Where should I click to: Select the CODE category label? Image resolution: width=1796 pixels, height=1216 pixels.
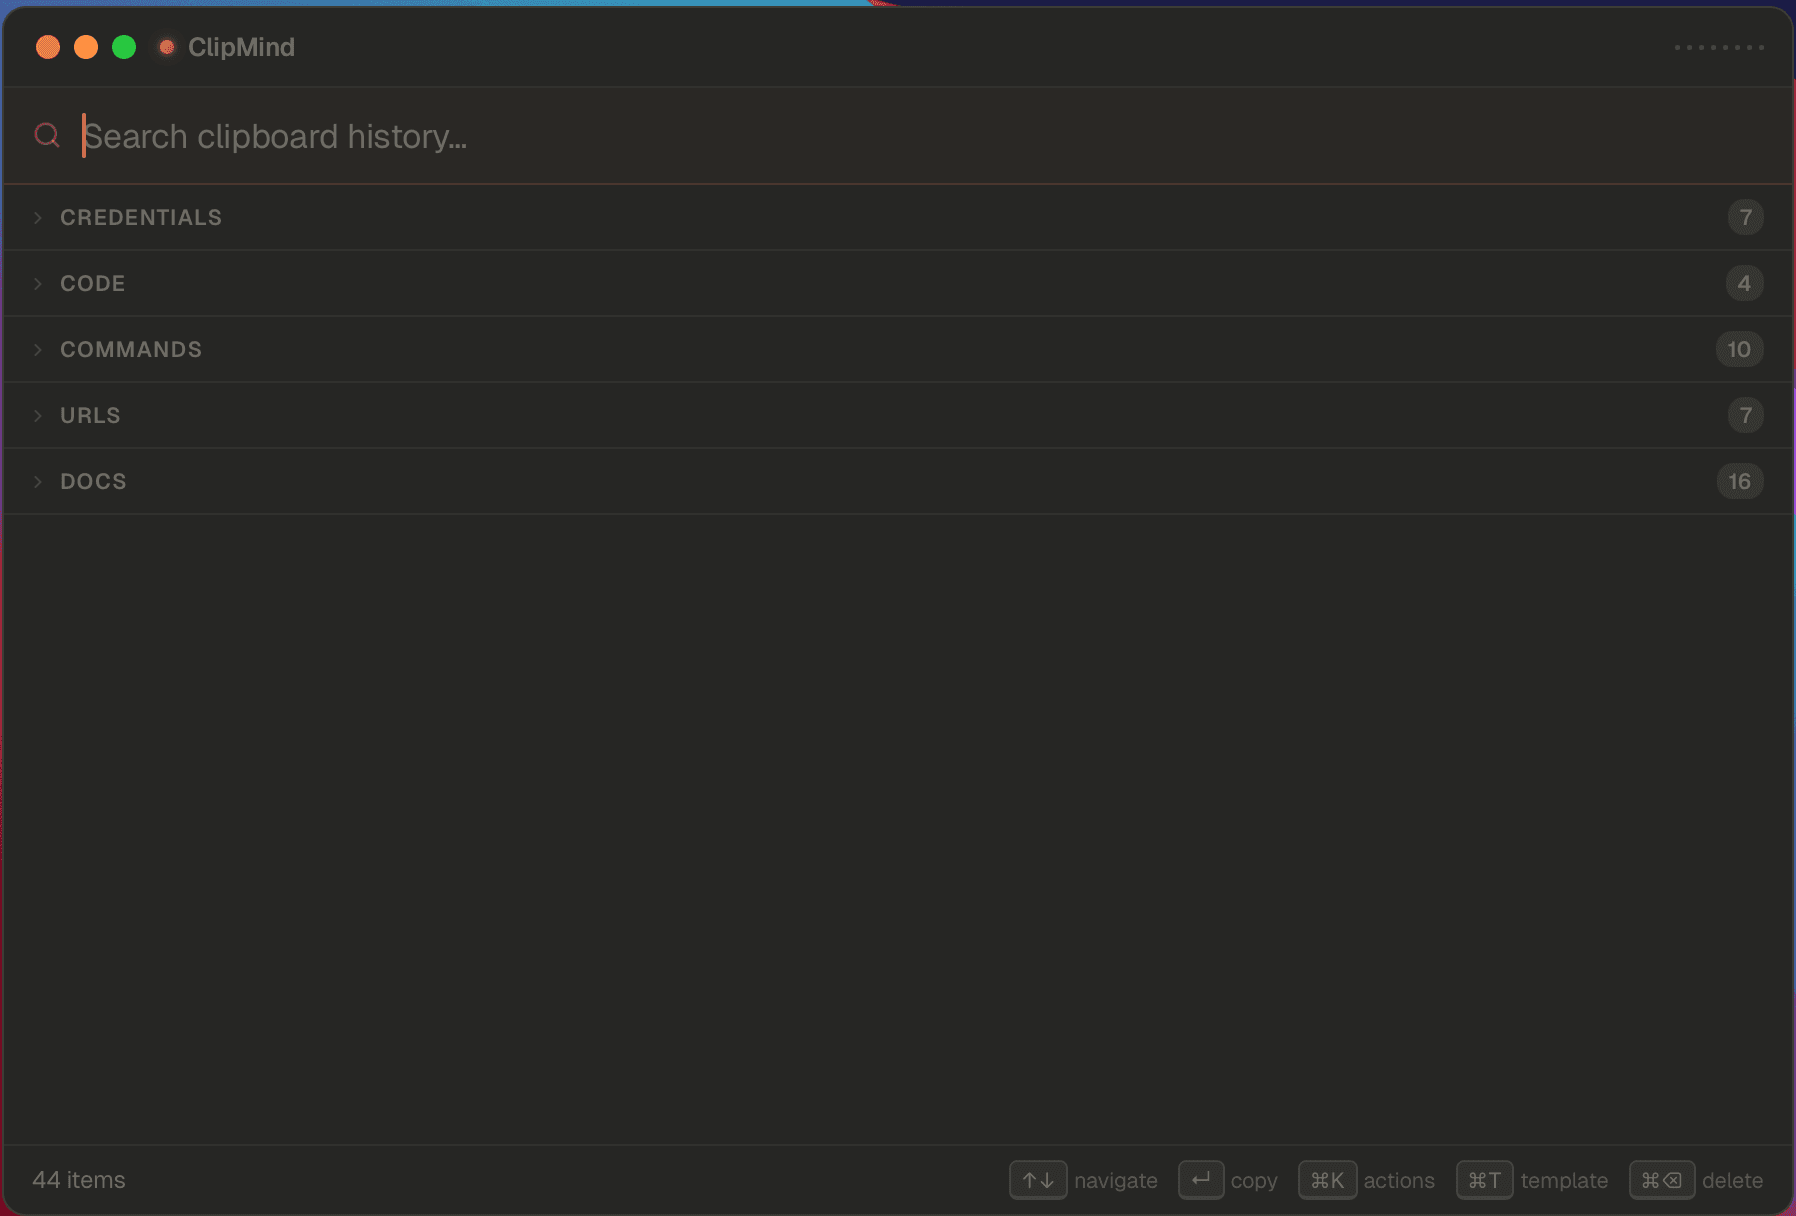click(93, 283)
